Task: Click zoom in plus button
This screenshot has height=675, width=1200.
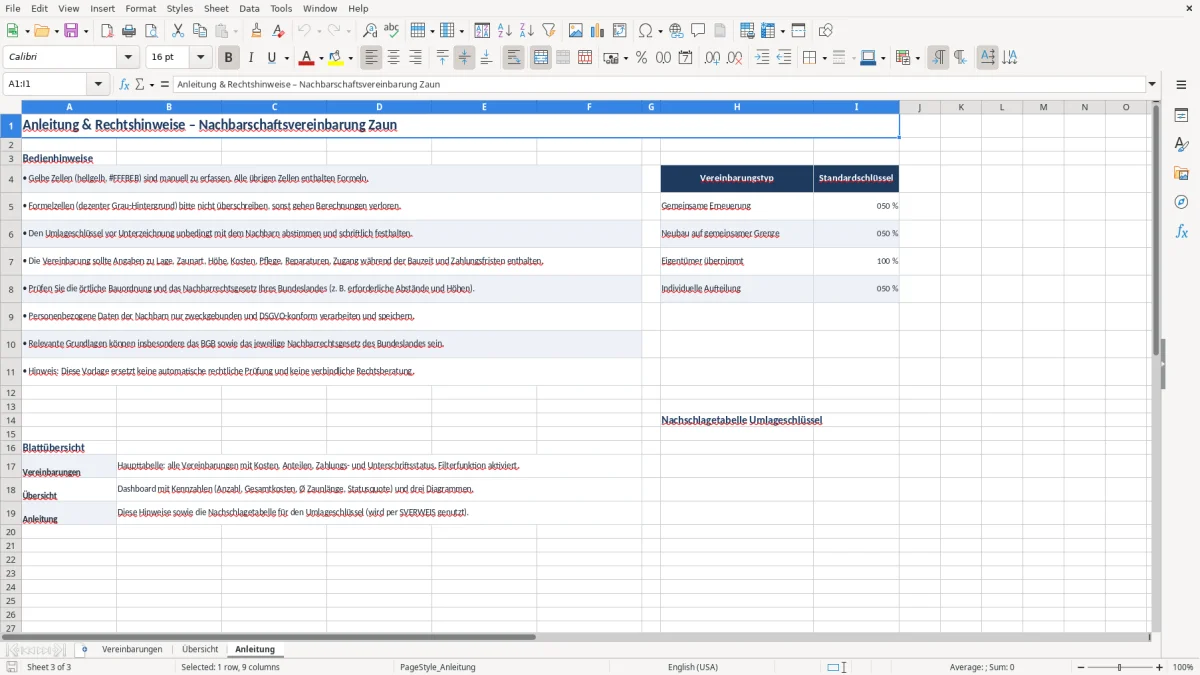Action: (x=1160, y=667)
